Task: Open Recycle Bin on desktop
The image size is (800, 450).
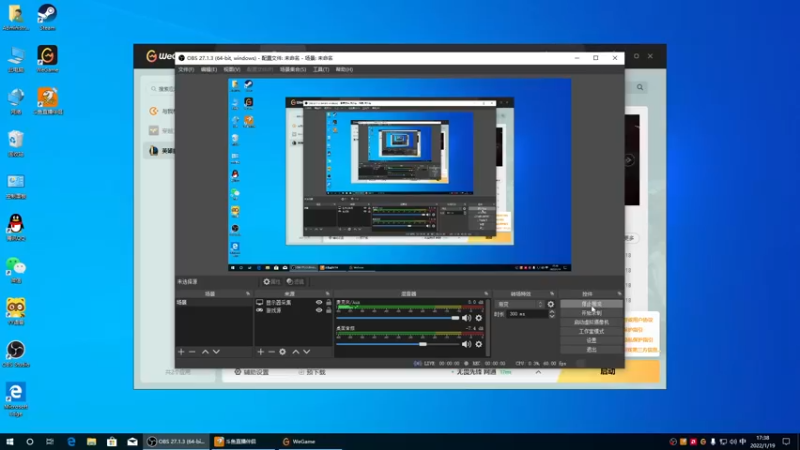Action: click(x=16, y=143)
